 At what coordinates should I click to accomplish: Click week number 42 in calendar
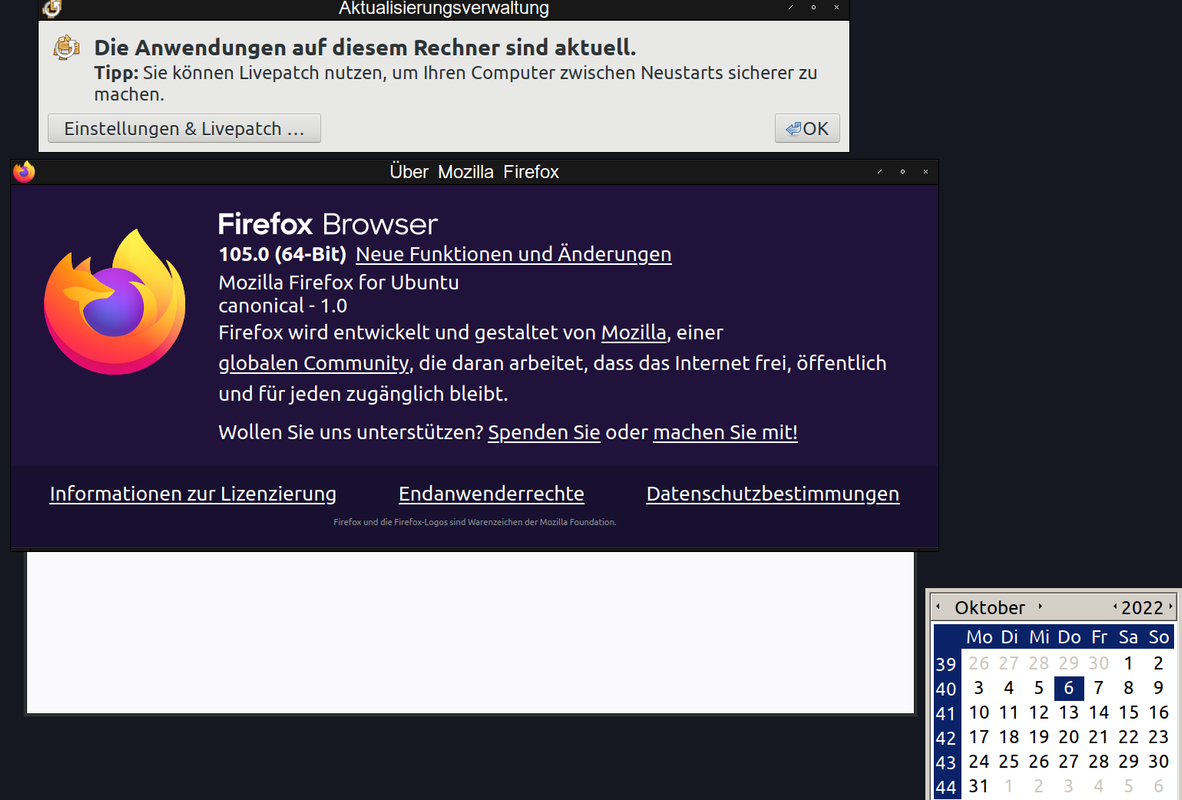click(946, 738)
